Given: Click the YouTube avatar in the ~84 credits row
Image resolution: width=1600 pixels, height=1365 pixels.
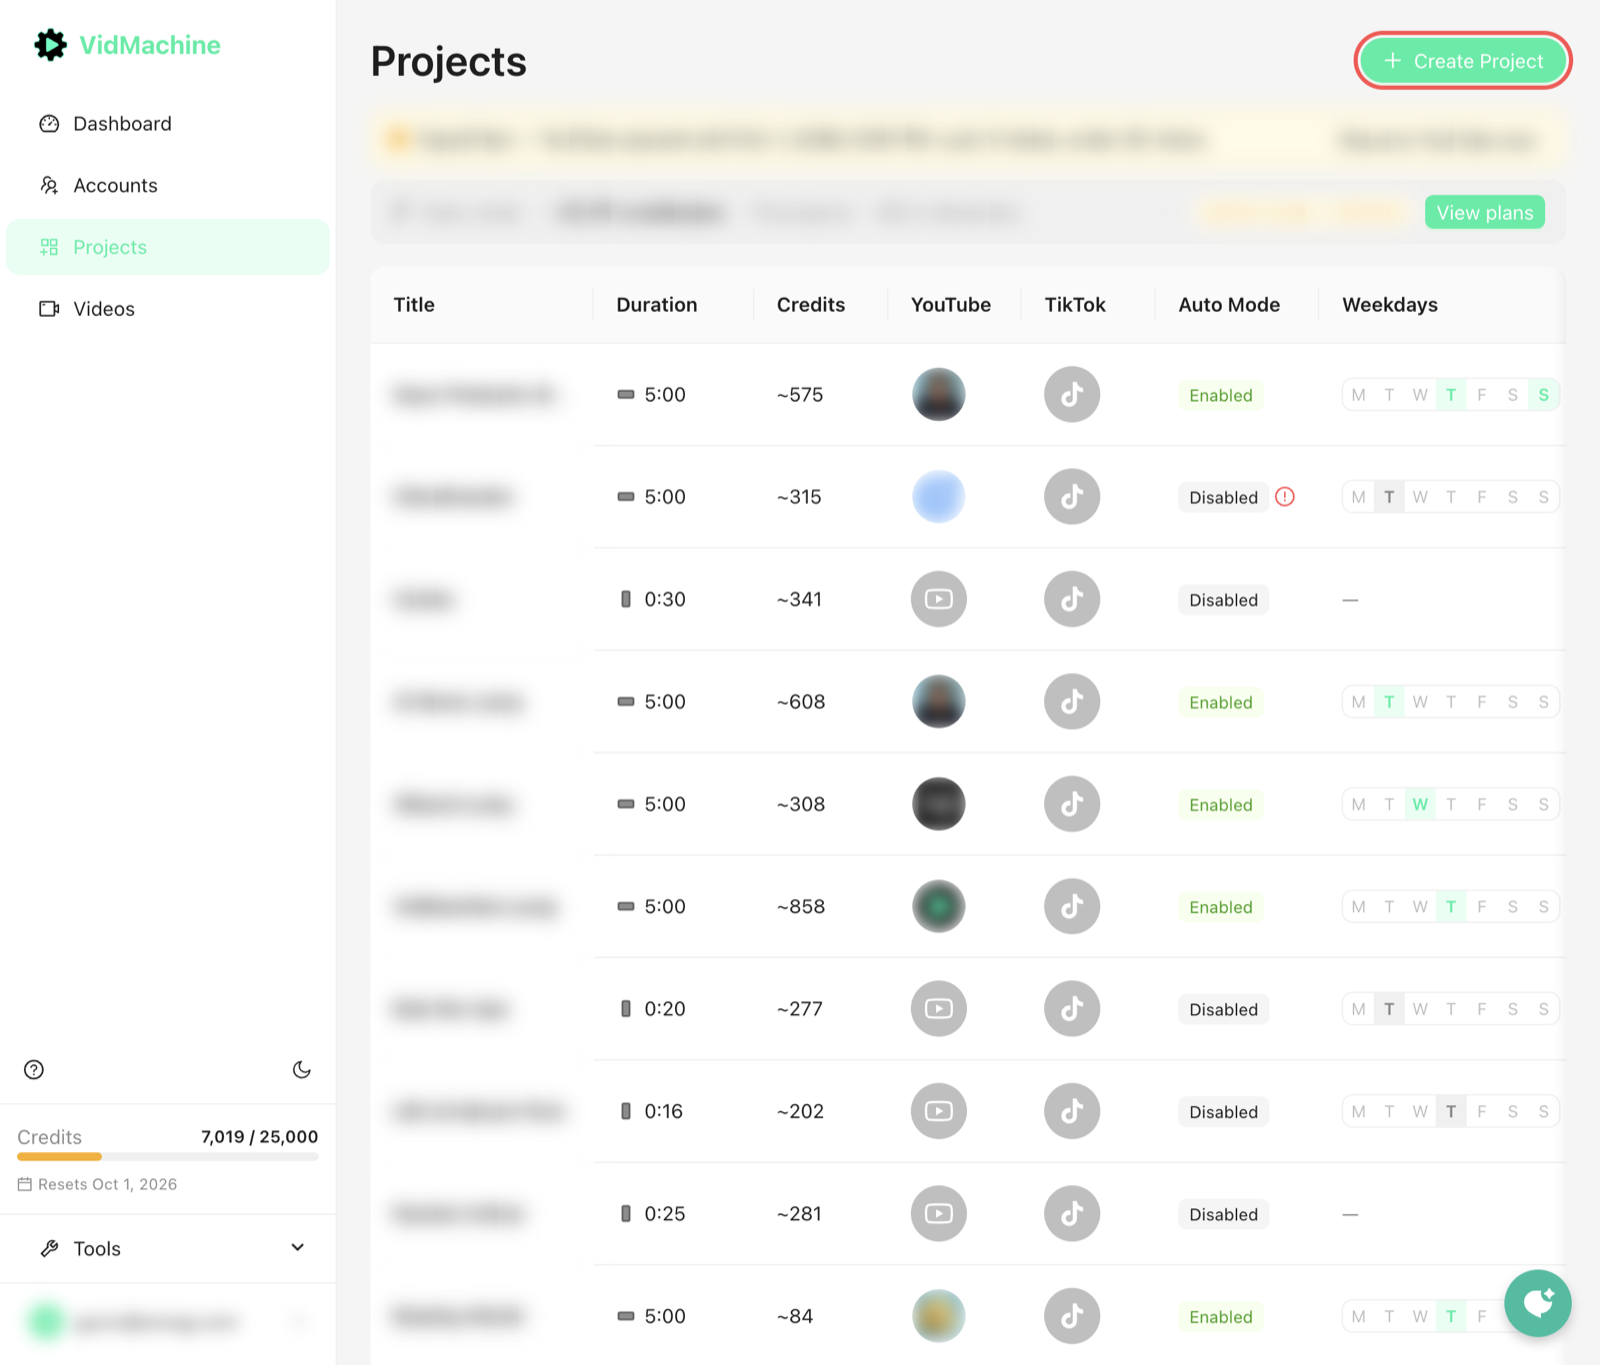Looking at the screenshot, I should (x=939, y=1316).
